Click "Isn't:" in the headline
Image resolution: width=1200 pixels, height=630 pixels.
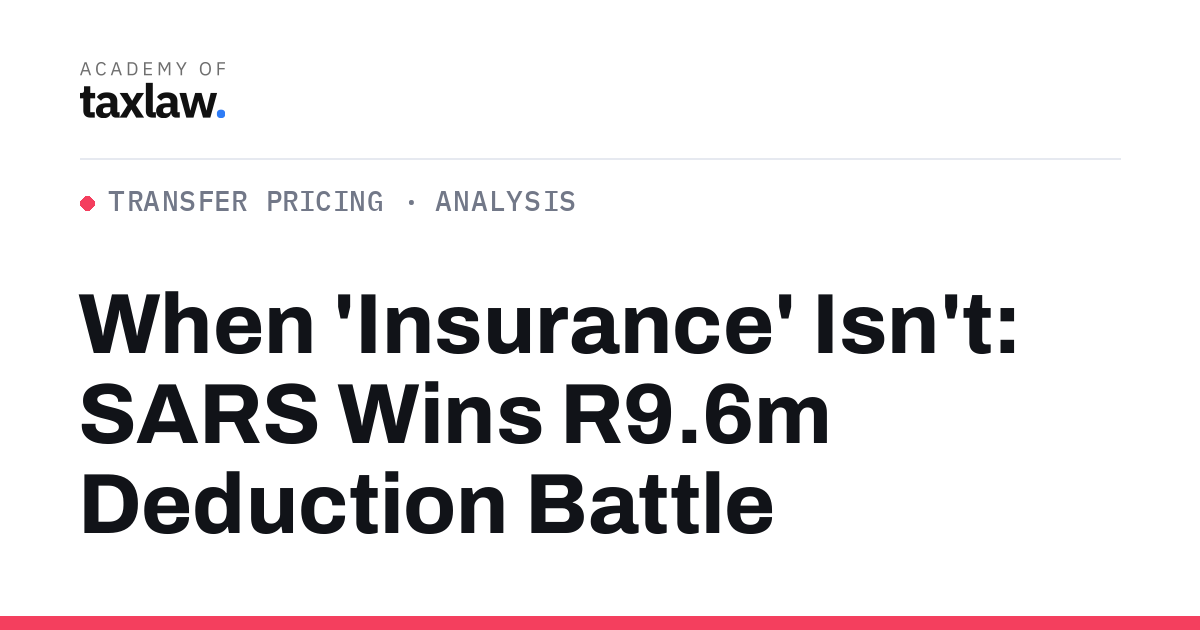click(917, 326)
